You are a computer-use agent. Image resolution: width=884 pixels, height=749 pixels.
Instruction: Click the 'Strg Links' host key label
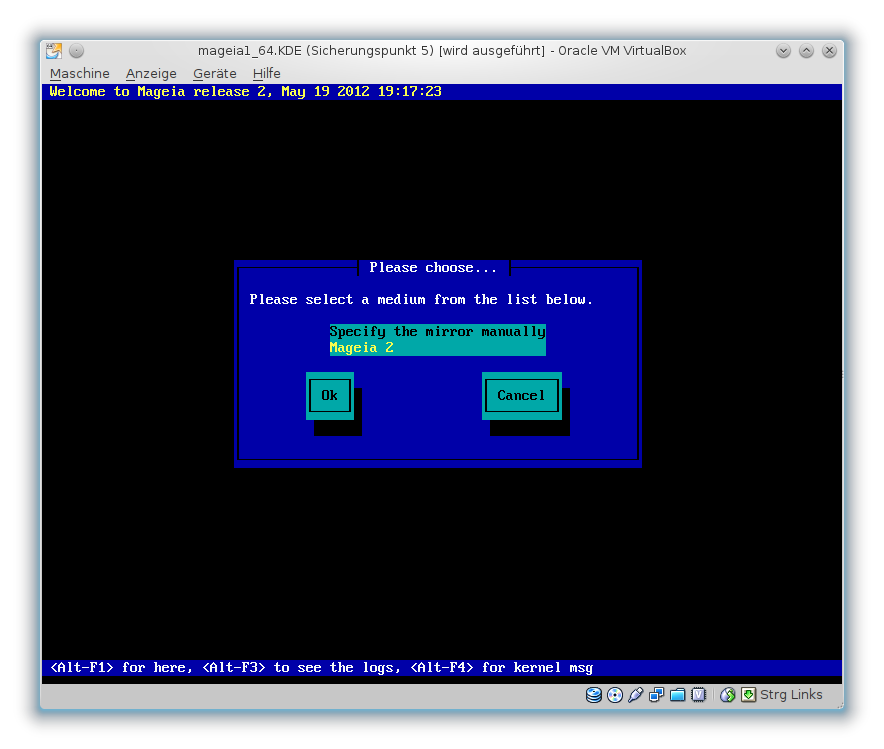pos(791,695)
